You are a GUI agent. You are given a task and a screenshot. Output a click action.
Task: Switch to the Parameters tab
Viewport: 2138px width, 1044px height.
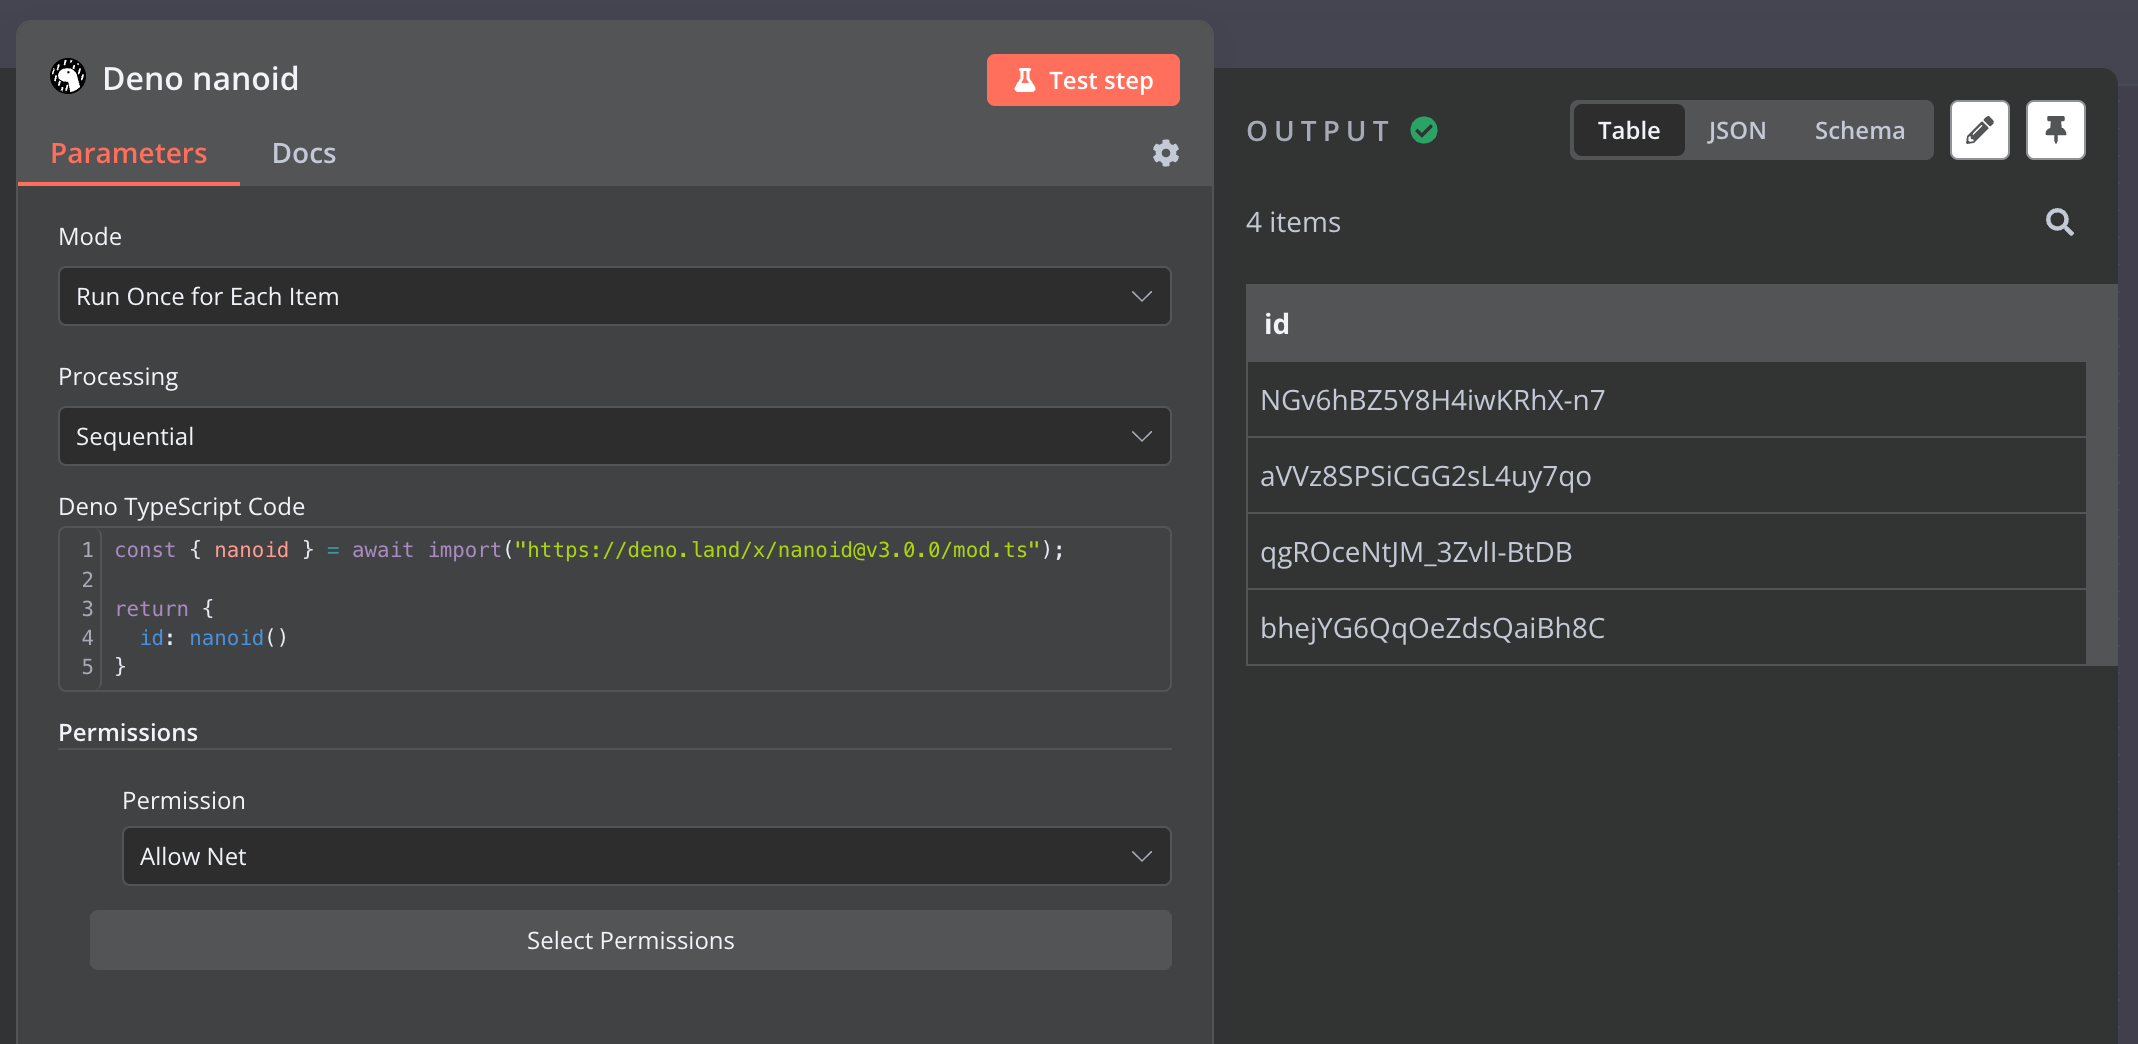point(129,153)
